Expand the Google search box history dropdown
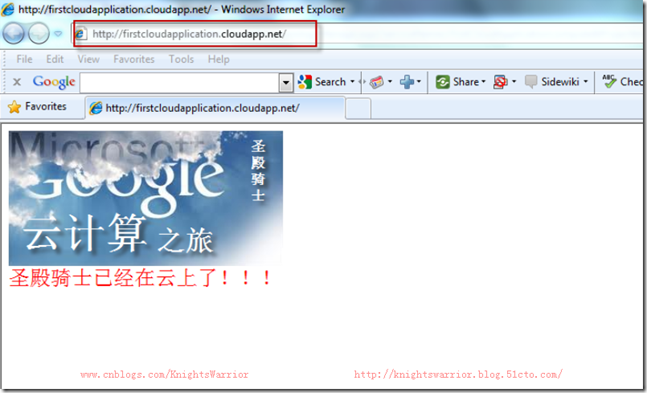 (x=286, y=83)
